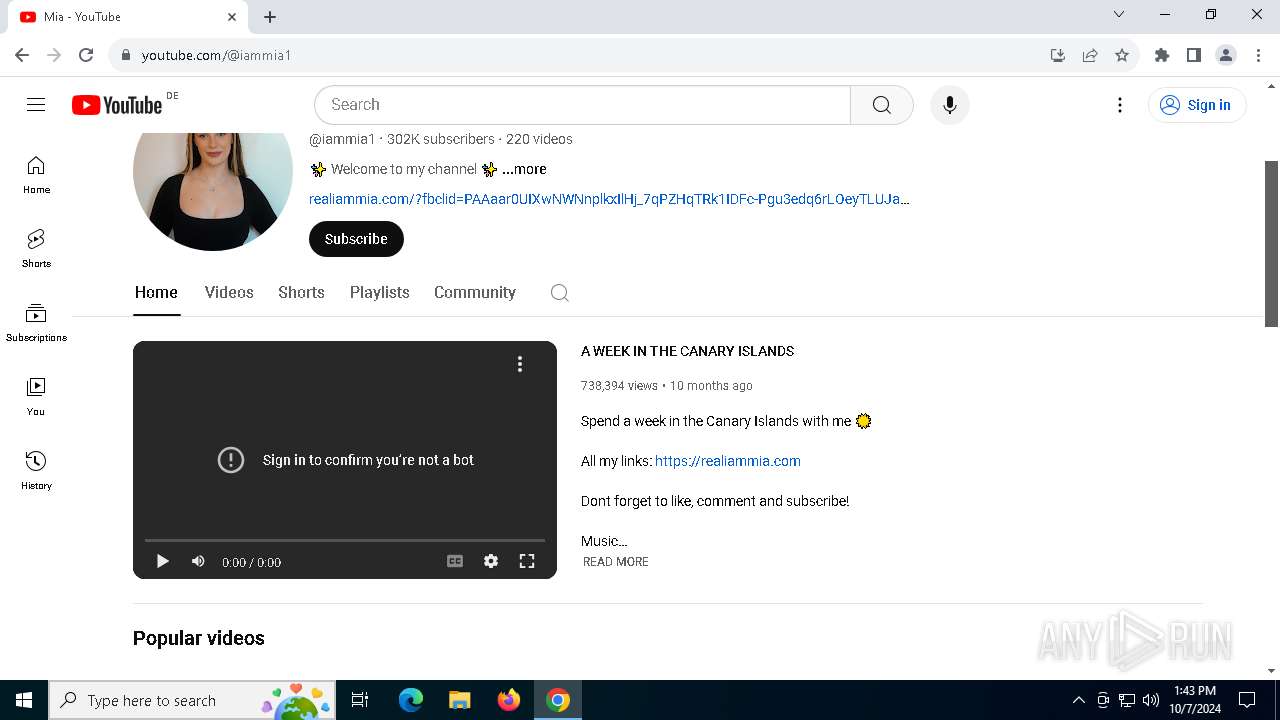The height and width of the screenshot is (720, 1280).
Task: Select the channel Home tab
Action: tap(156, 292)
